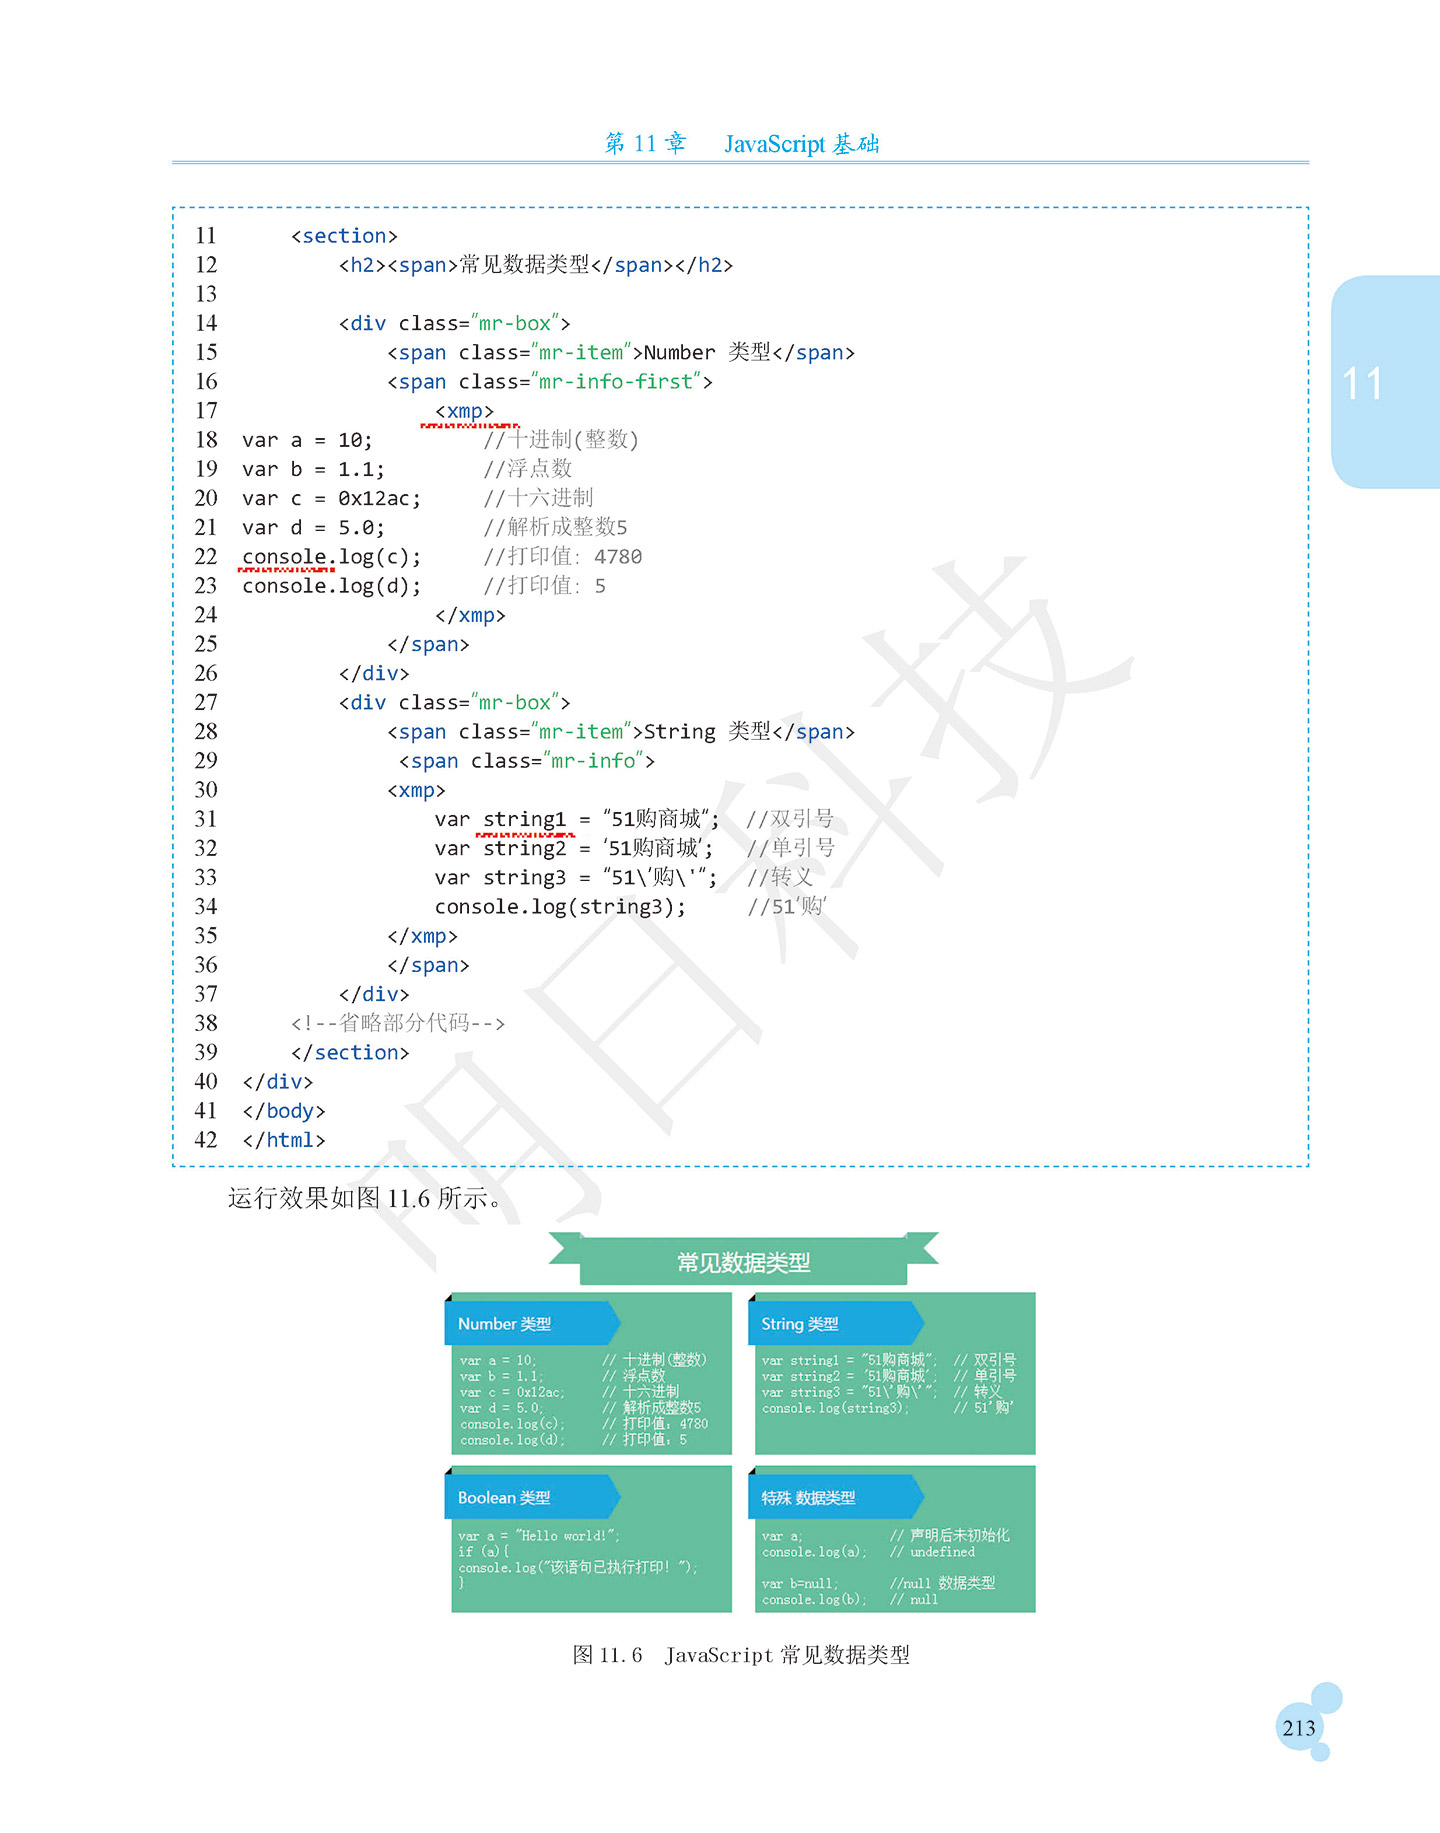
Task: Select the 特殊 数据类型 blue label
Action: (834, 1497)
